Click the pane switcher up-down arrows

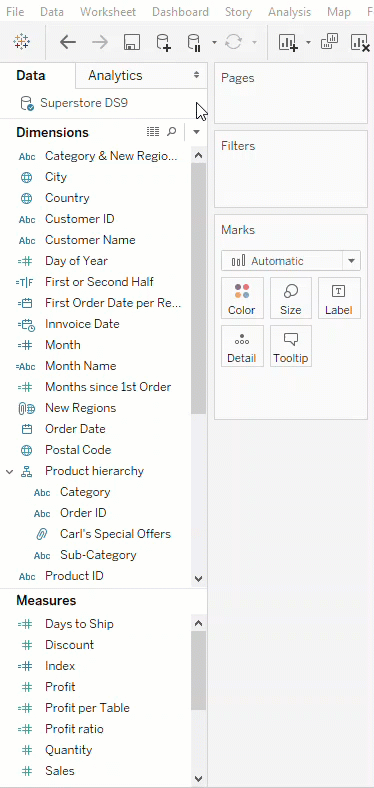tap(197, 75)
